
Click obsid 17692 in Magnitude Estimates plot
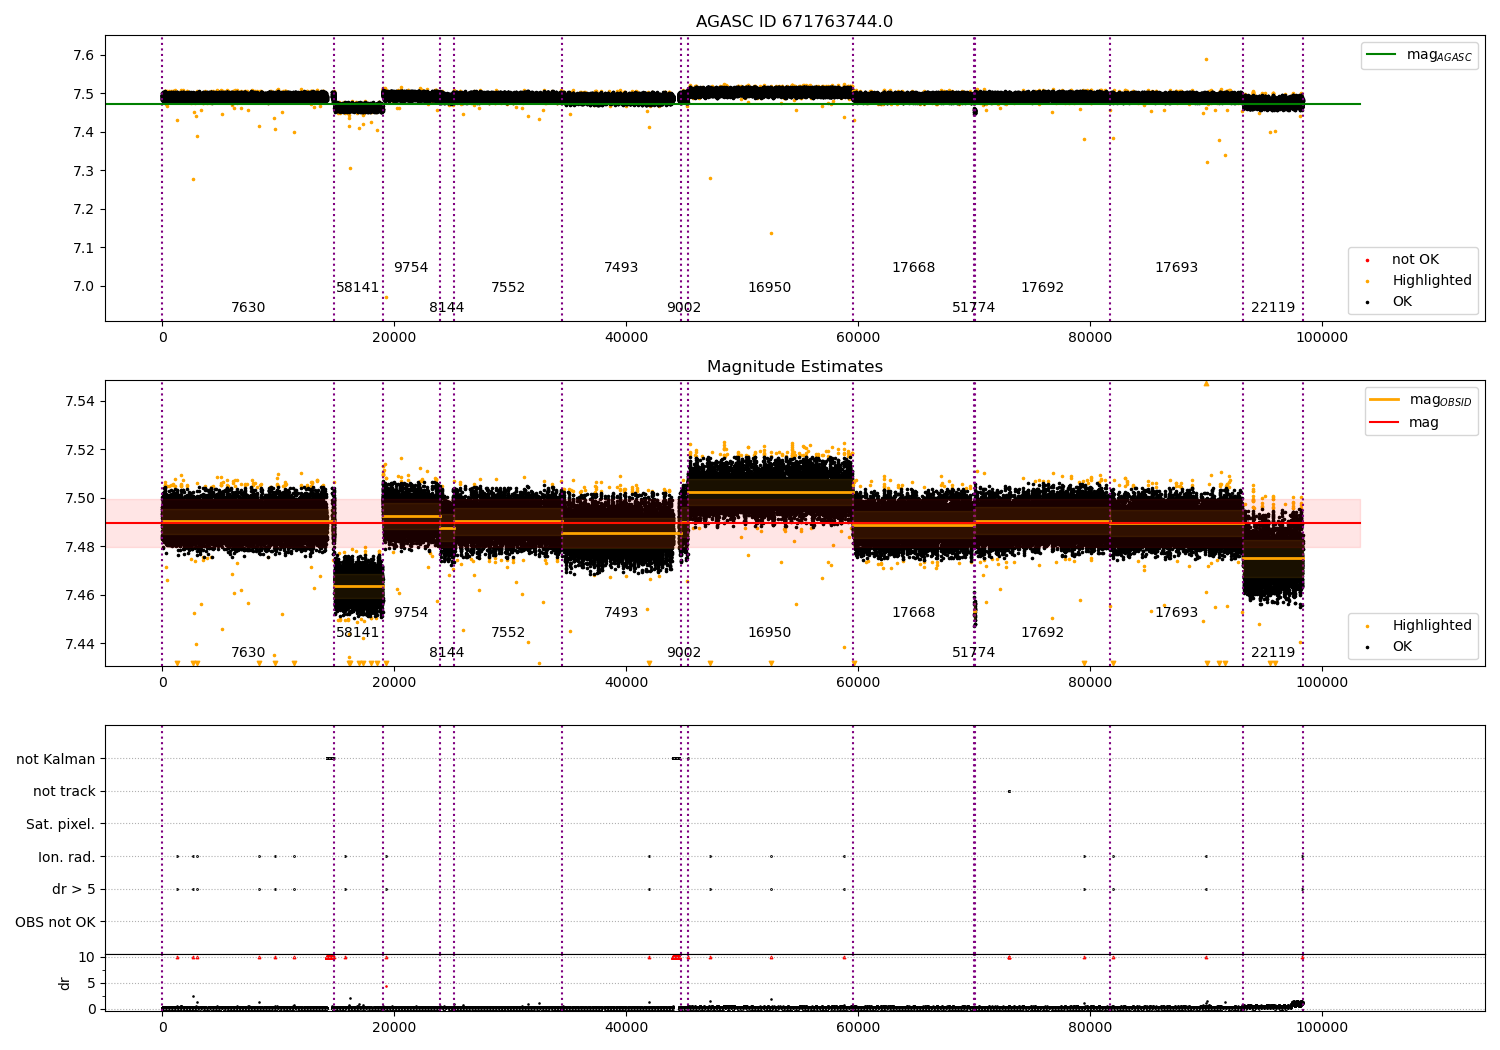point(1043,633)
